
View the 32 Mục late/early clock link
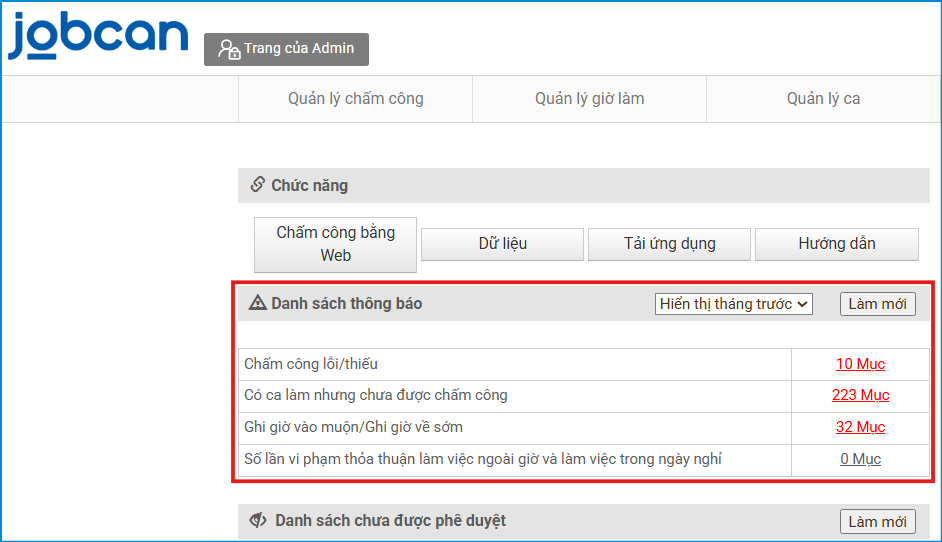(860, 427)
